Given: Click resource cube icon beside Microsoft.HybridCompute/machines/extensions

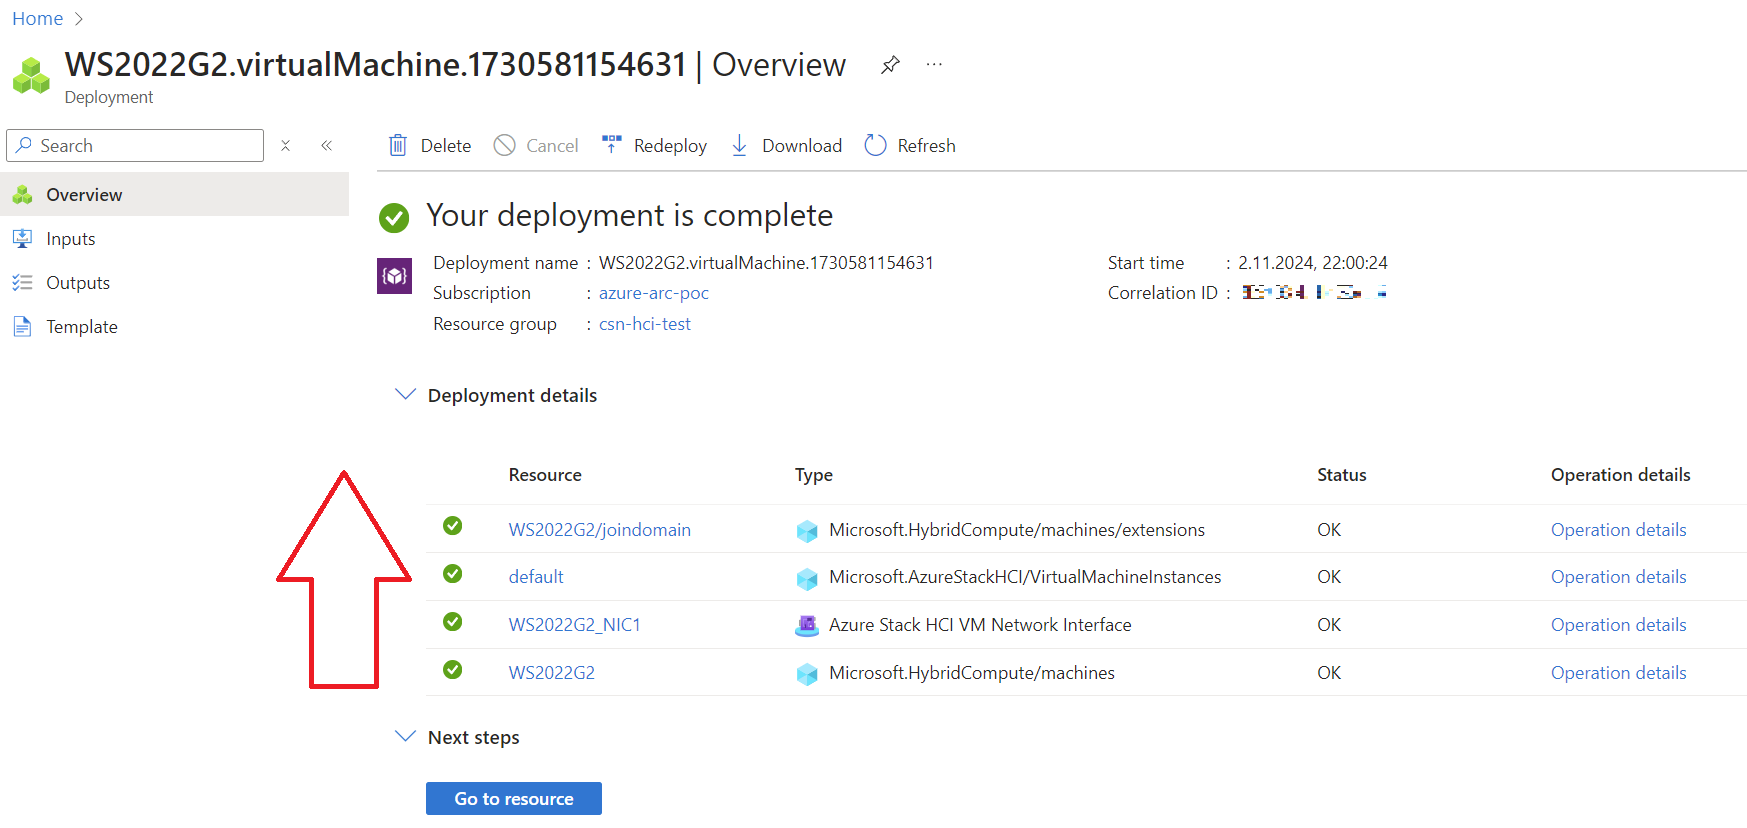Looking at the screenshot, I should click(807, 531).
